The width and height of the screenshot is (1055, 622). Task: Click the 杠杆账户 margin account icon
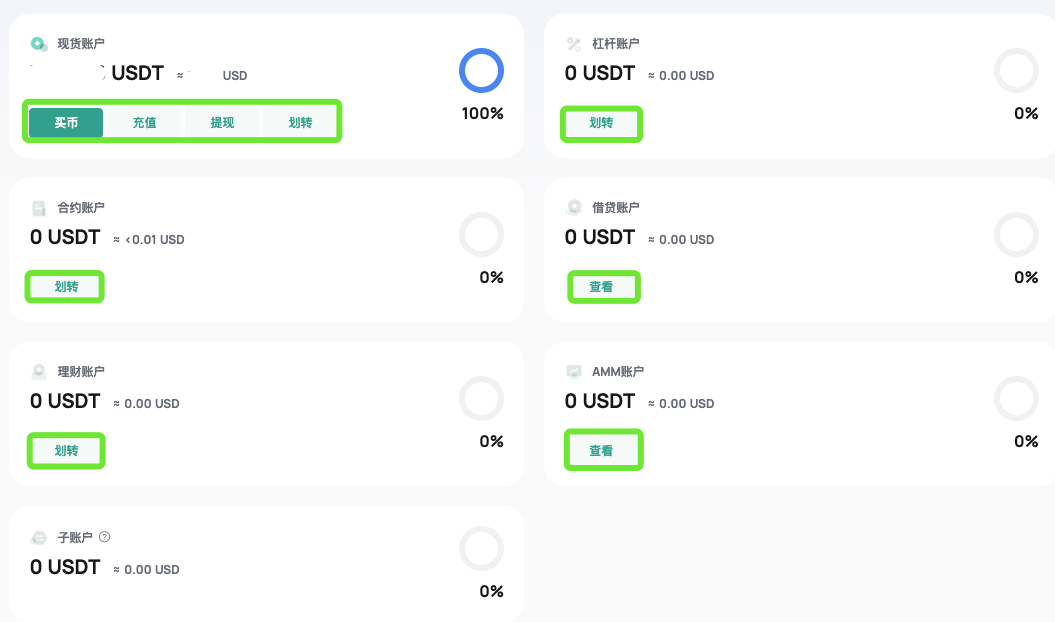(x=574, y=44)
